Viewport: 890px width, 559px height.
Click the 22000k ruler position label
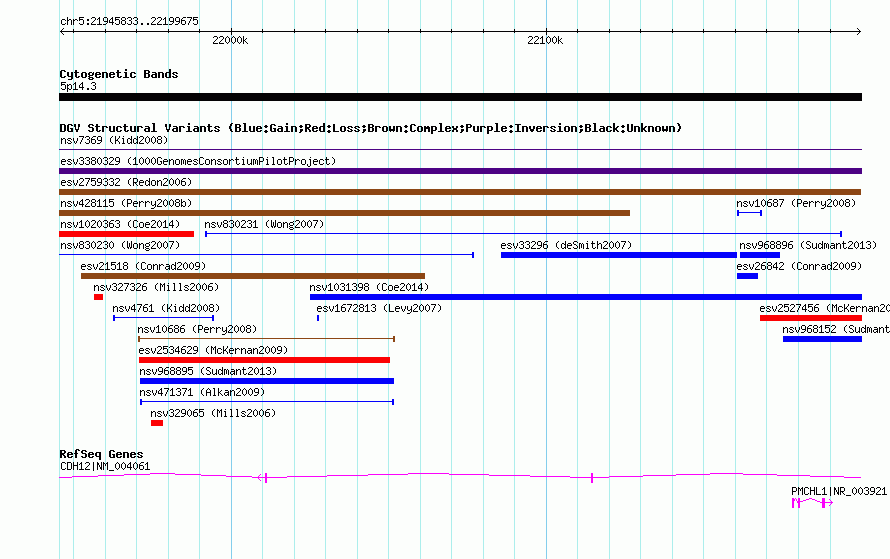click(230, 40)
